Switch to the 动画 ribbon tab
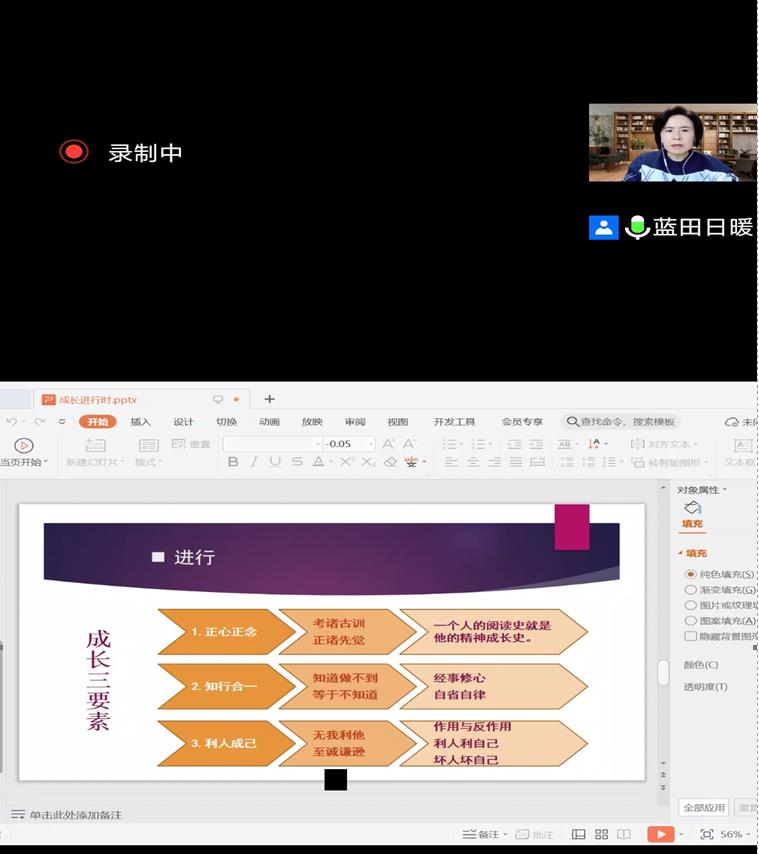Viewport: 759px width, 854px height. click(269, 422)
